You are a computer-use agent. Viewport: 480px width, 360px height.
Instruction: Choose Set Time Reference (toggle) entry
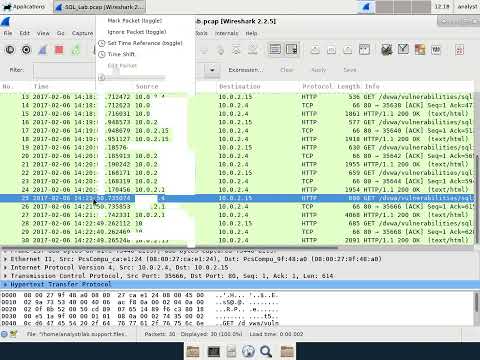click(145, 43)
